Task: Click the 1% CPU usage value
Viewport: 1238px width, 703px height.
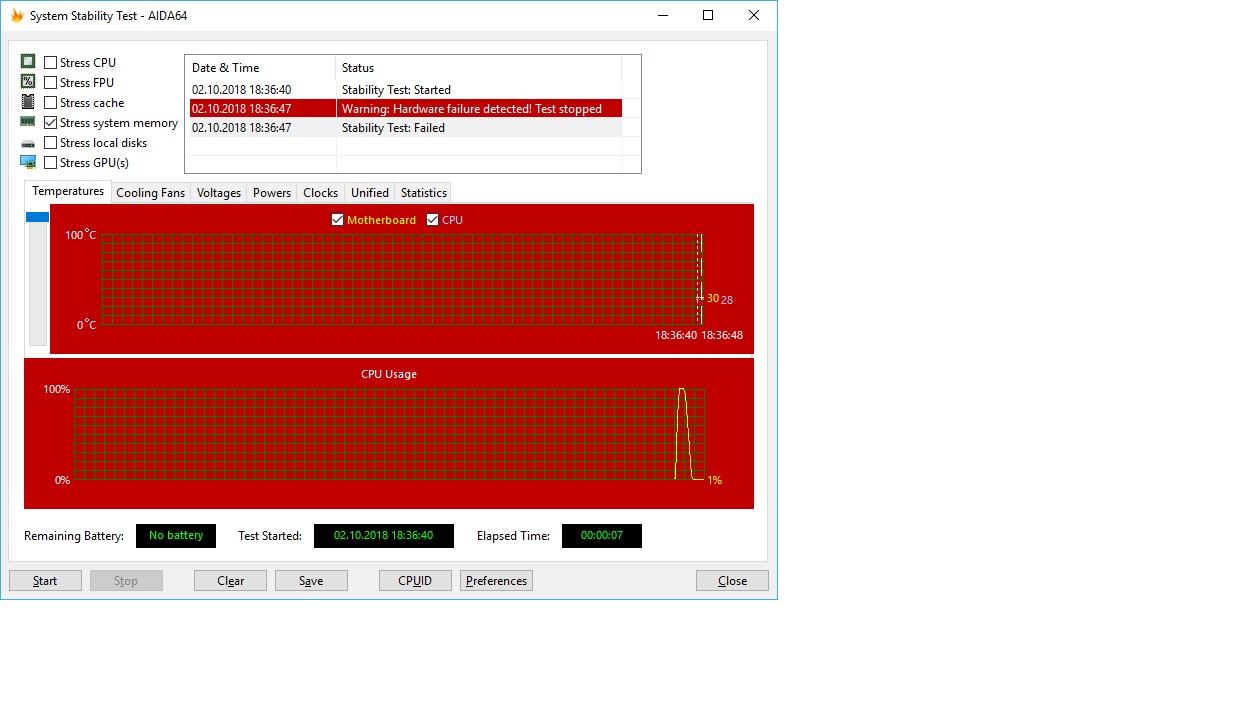Action: pyautogui.click(x=714, y=480)
